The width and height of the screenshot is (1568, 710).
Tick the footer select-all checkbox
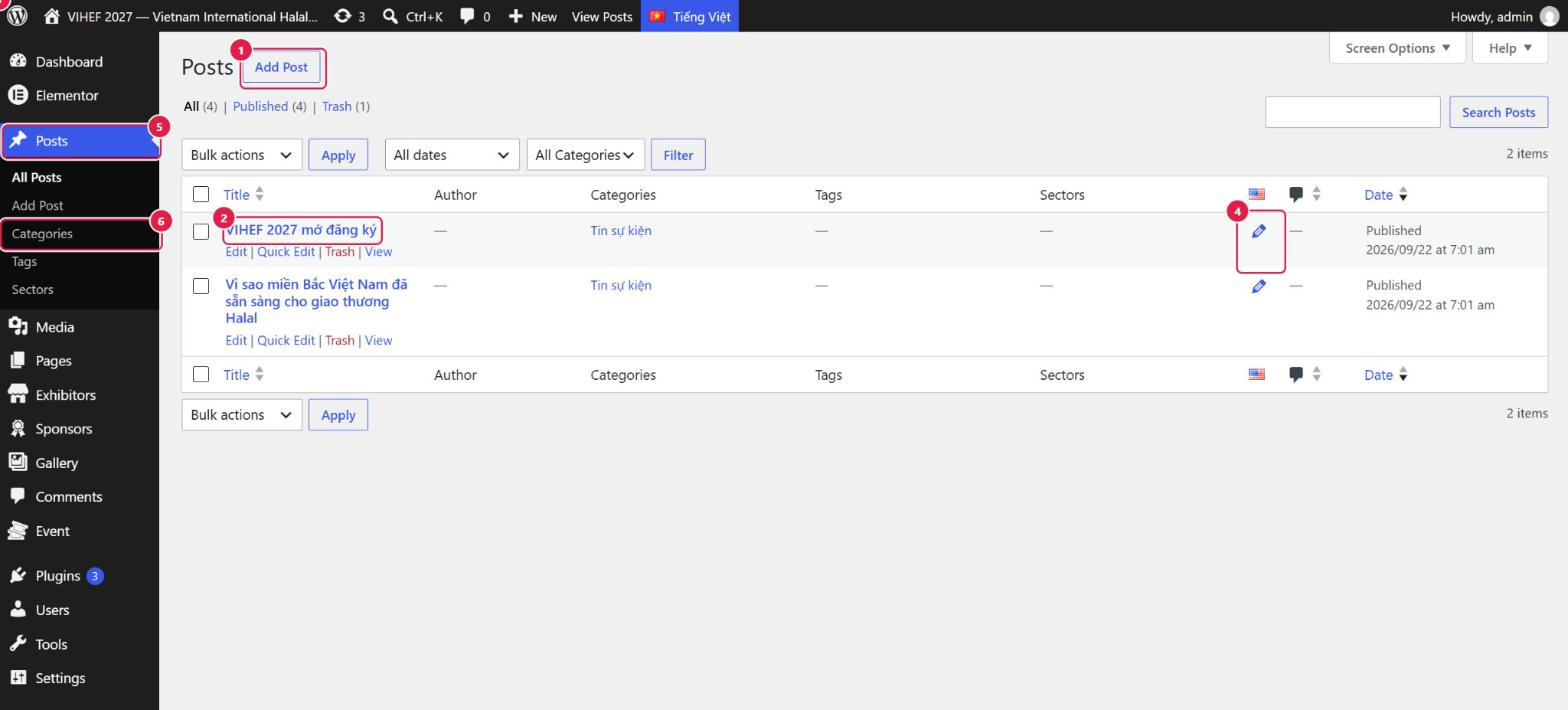click(x=201, y=374)
